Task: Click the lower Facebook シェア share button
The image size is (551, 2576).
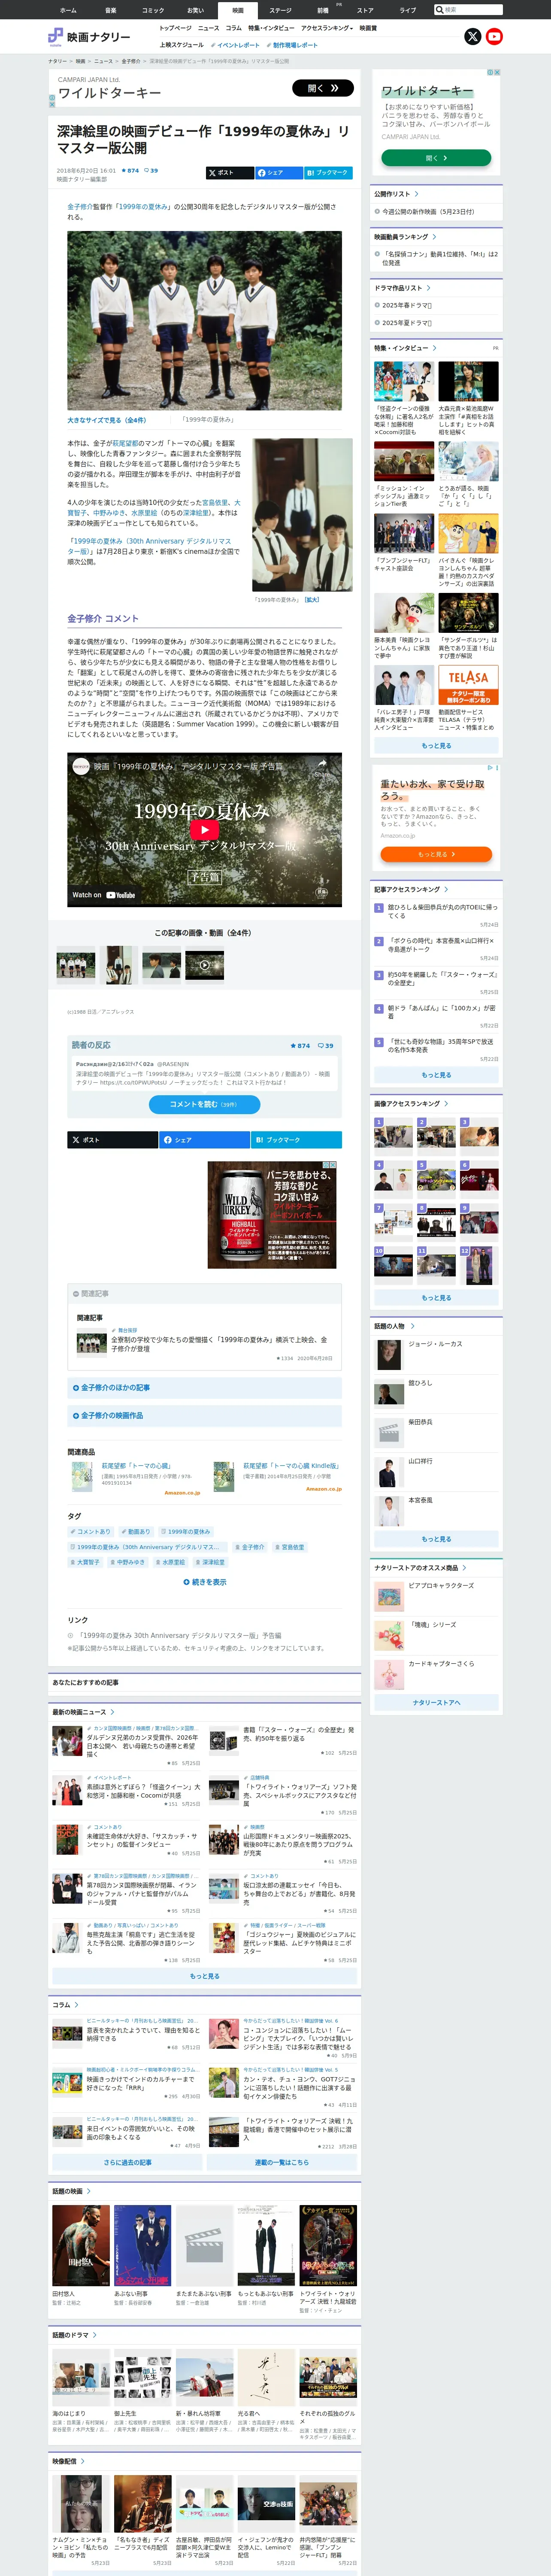Action: (204, 1140)
